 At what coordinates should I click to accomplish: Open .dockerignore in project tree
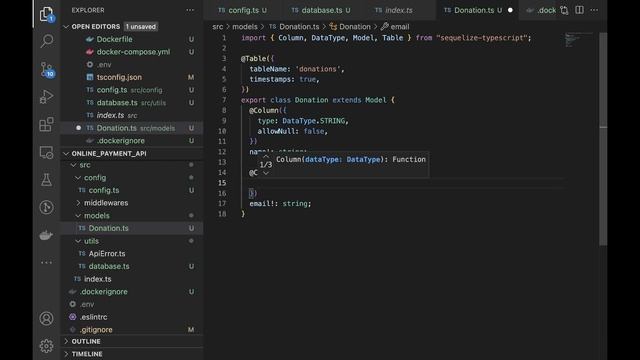tap(132, 291)
